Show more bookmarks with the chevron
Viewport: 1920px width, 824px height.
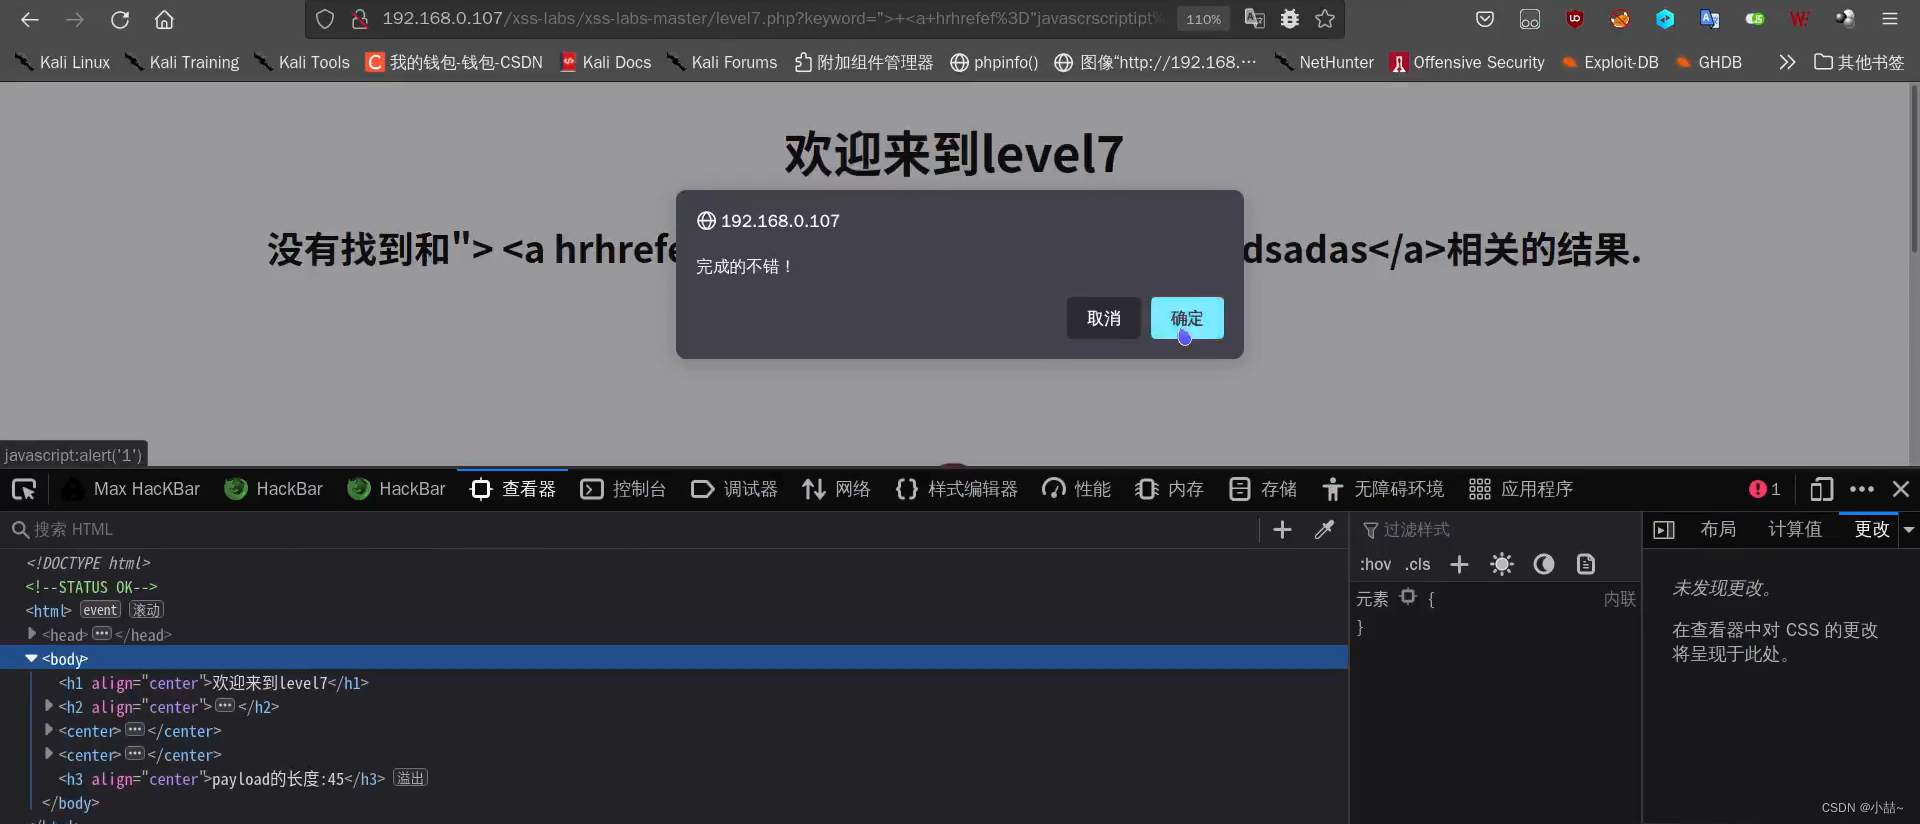[1787, 62]
